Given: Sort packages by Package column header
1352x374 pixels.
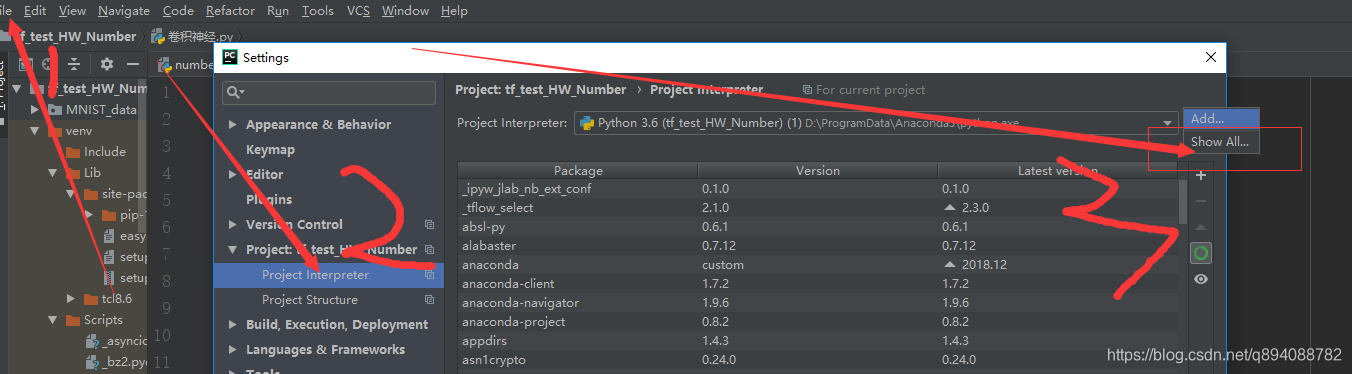Looking at the screenshot, I should (578, 171).
